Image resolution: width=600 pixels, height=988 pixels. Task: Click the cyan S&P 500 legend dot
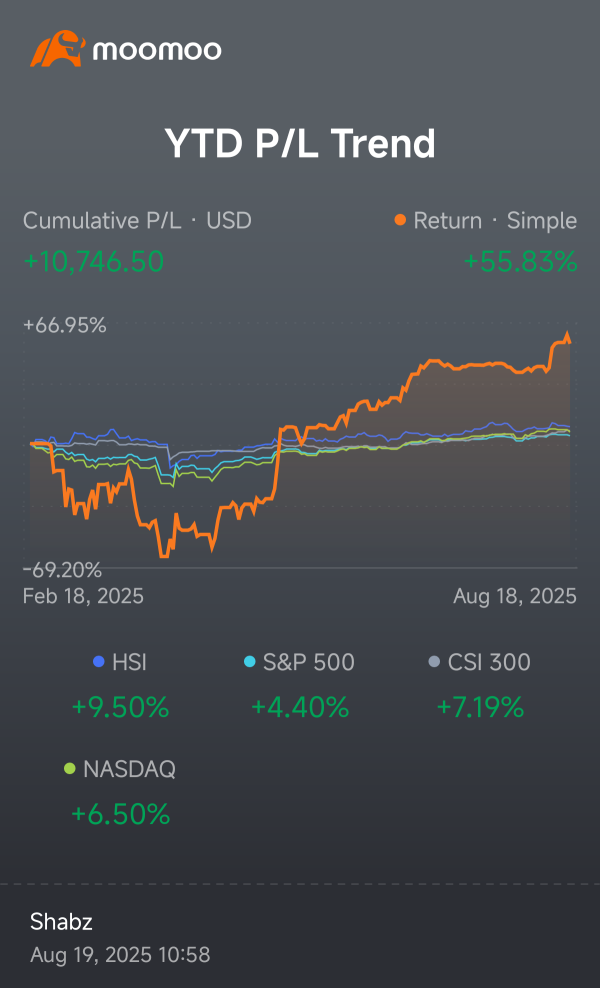pyautogui.click(x=250, y=662)
